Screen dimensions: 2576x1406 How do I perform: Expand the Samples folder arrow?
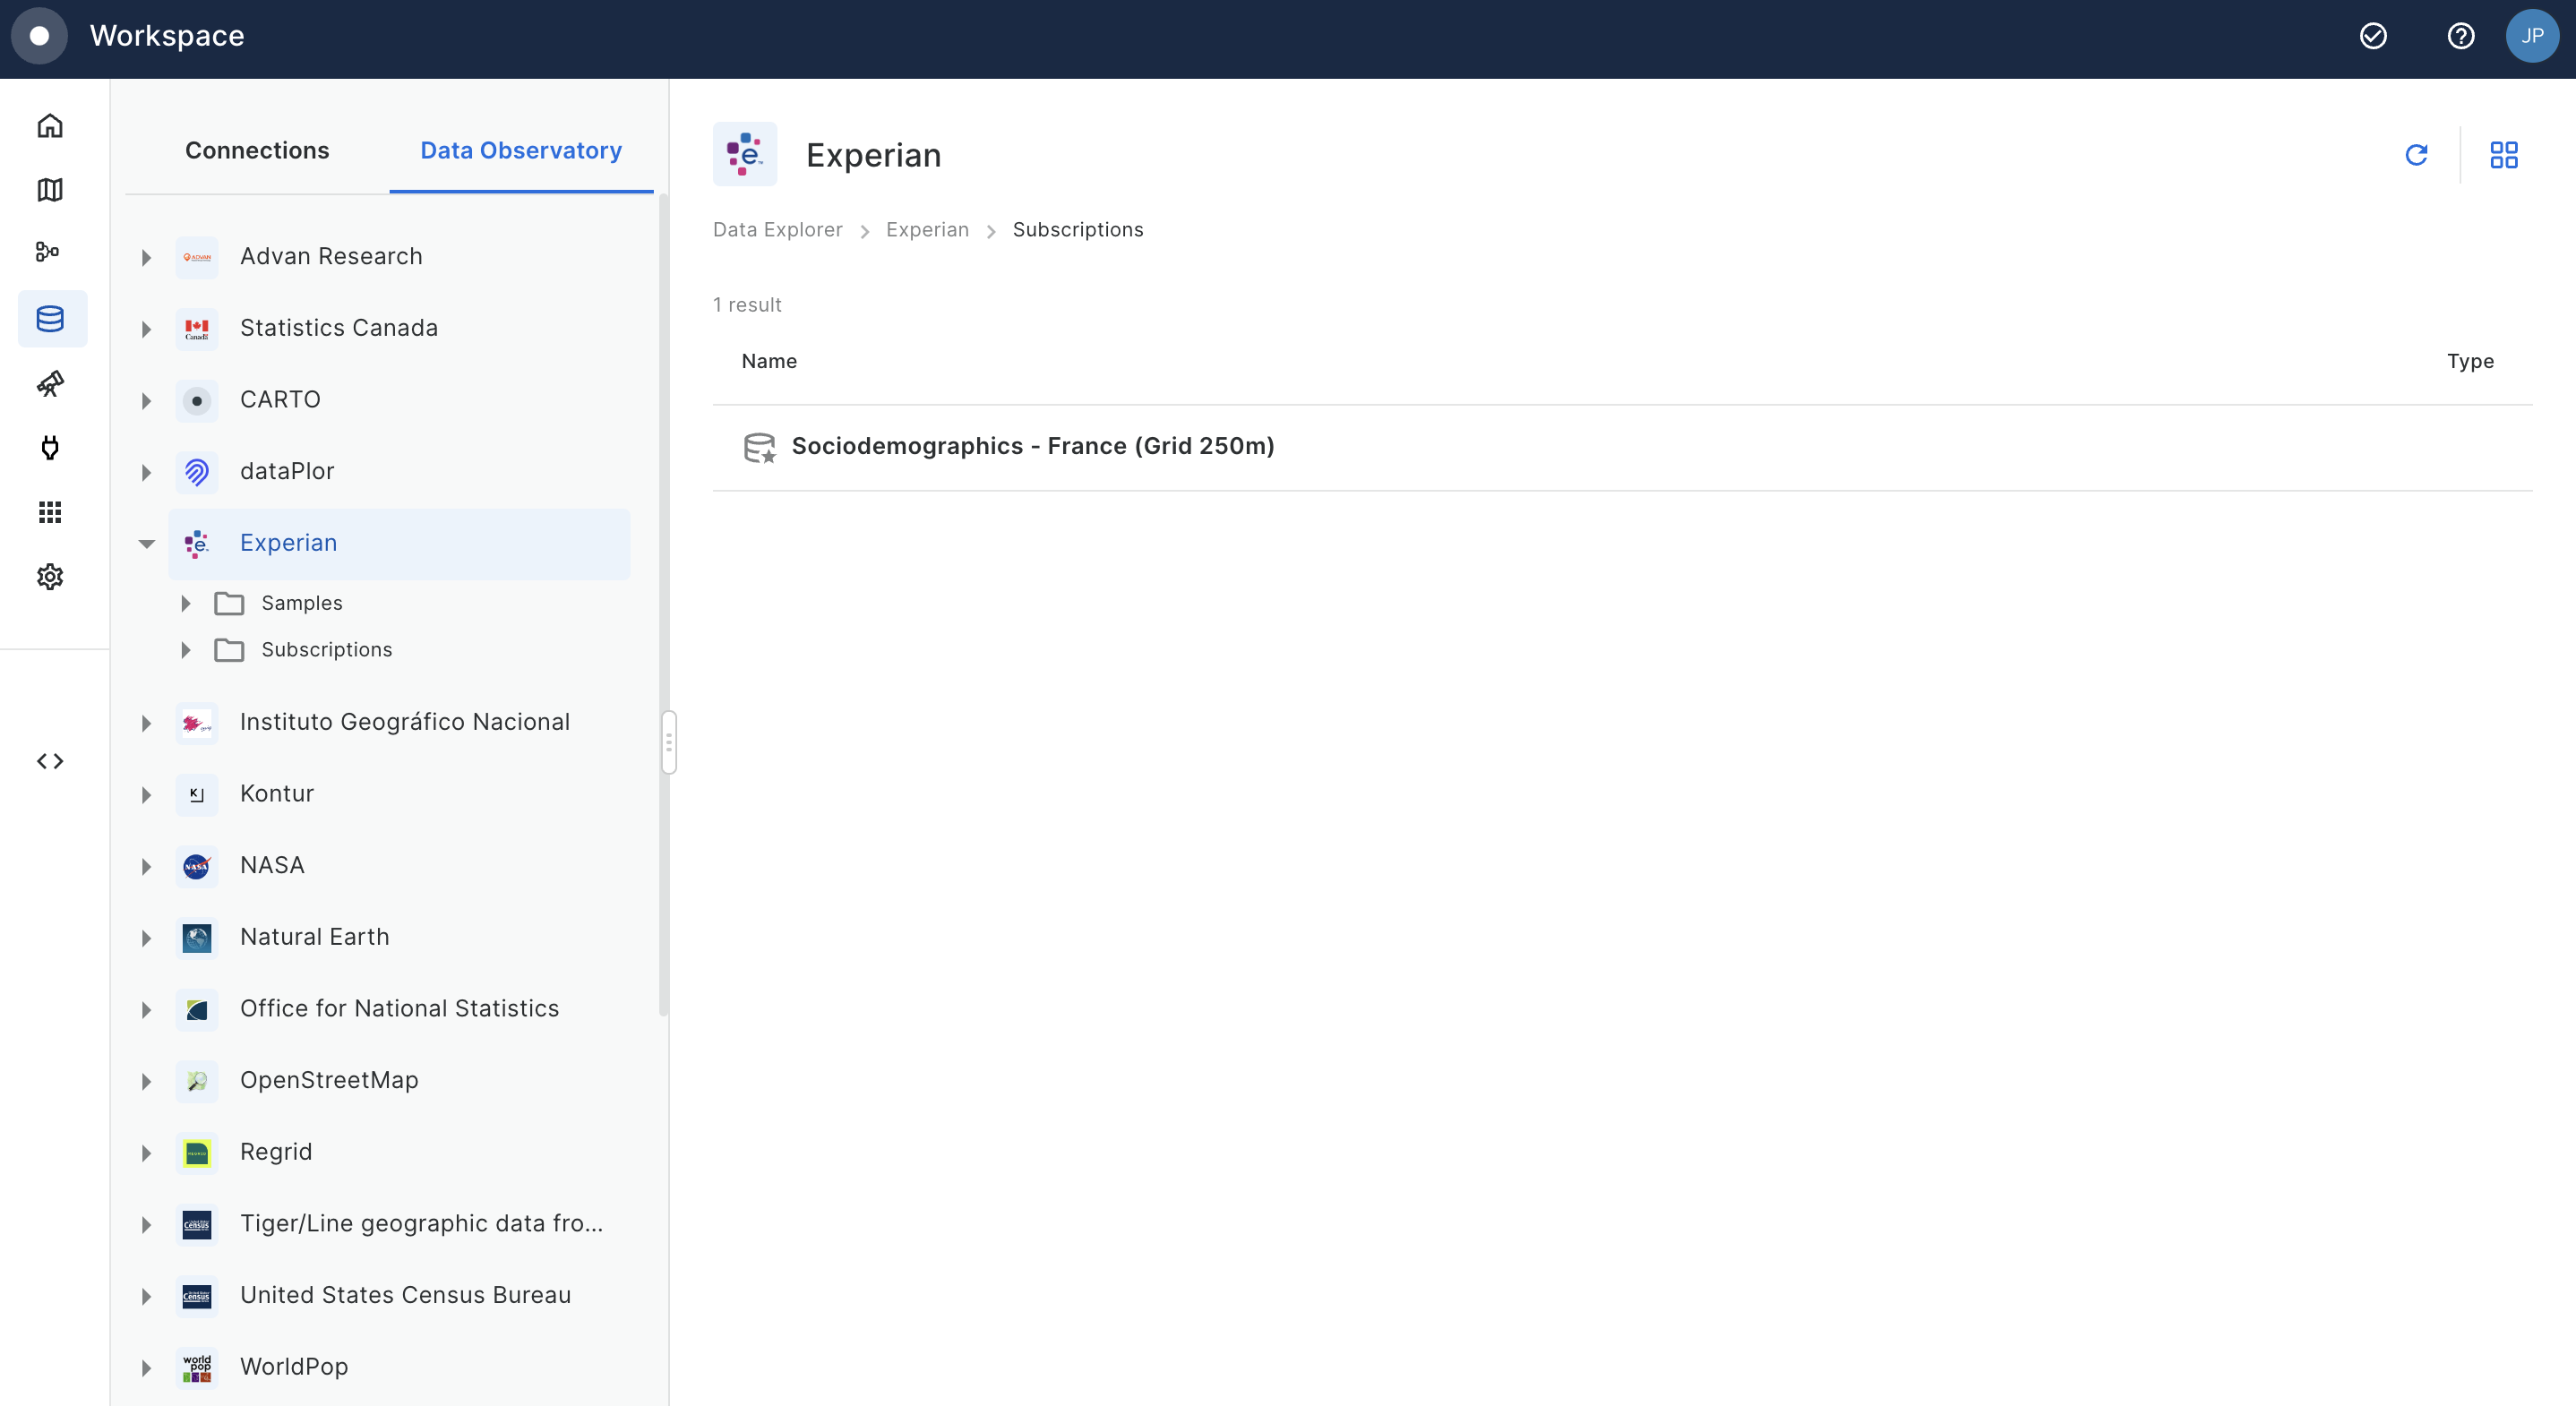click(186, 603)
